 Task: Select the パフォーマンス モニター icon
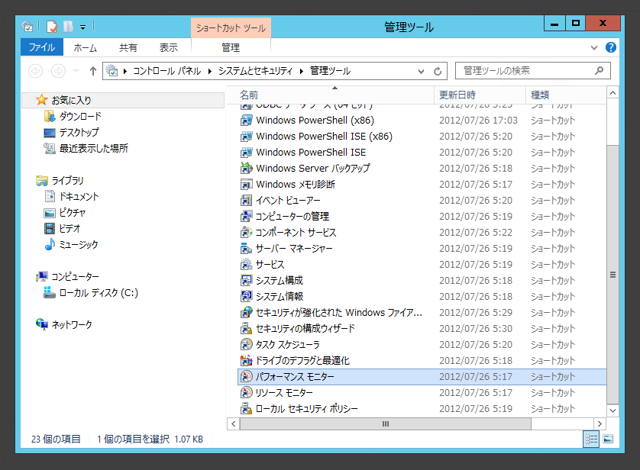[246, 377]
